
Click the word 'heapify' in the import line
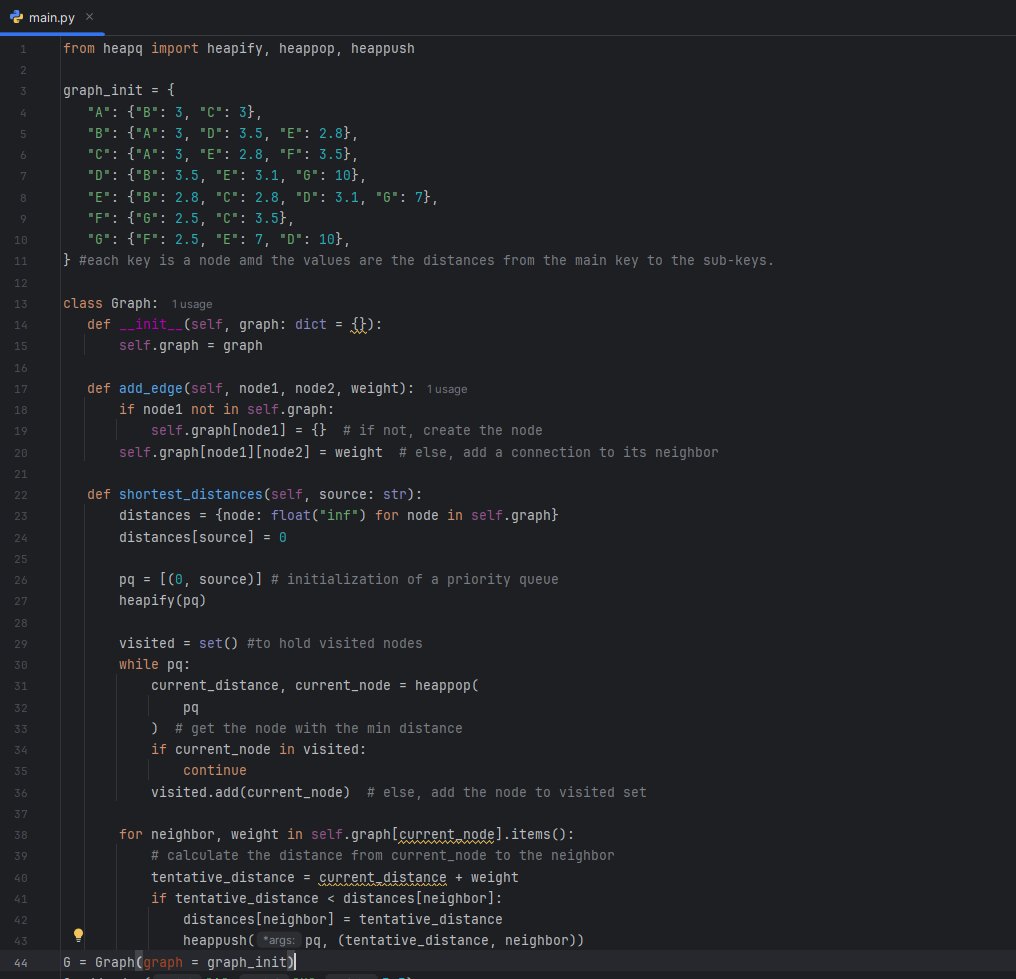pos(235,49)
